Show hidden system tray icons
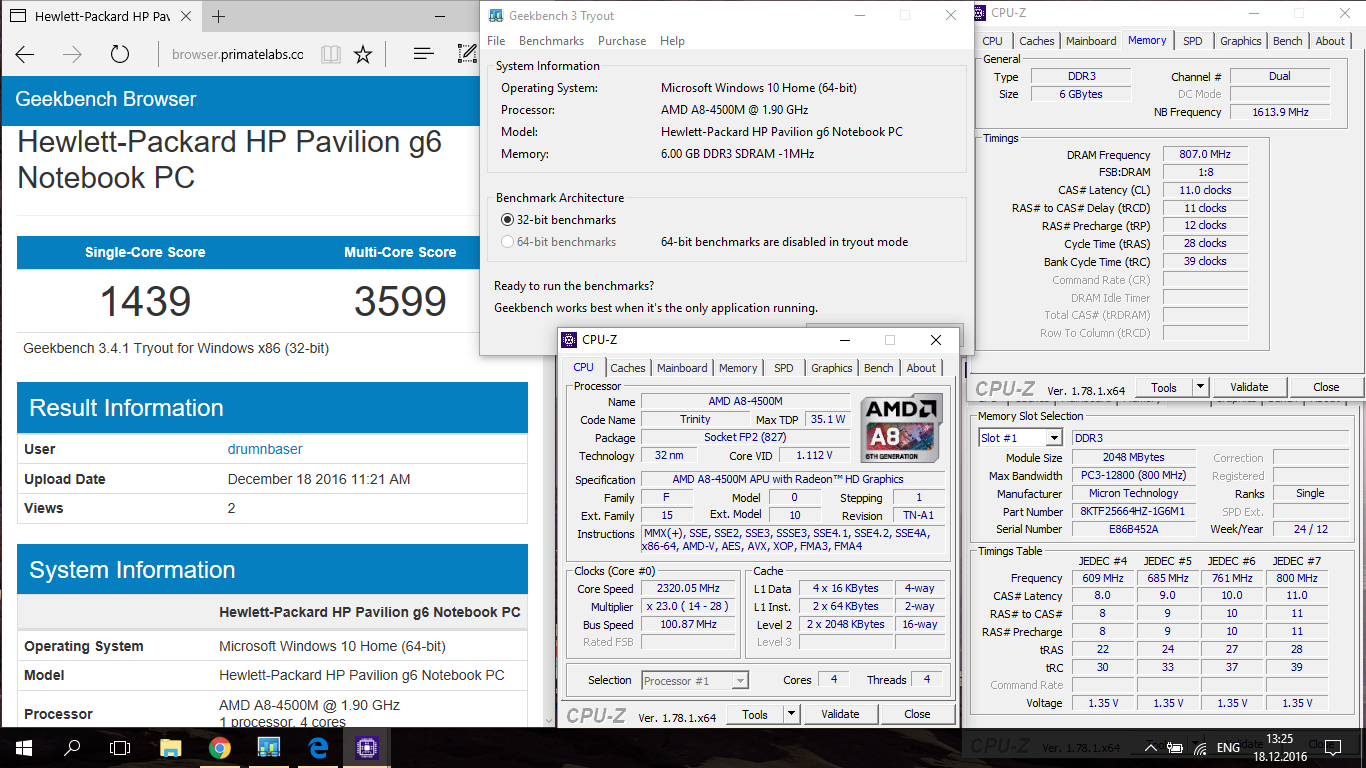Image resolution: width=1366 pixels, height=768 pixels. [x=1151, y=747]
